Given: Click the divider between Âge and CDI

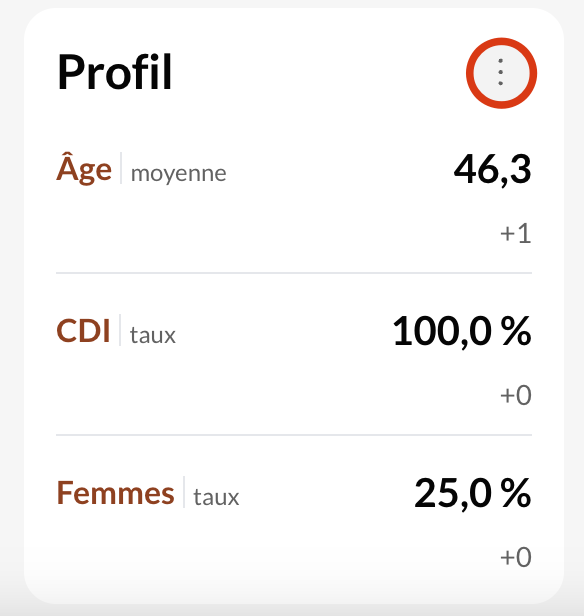Looking at the screenshot, I should [x=294, y=273].
